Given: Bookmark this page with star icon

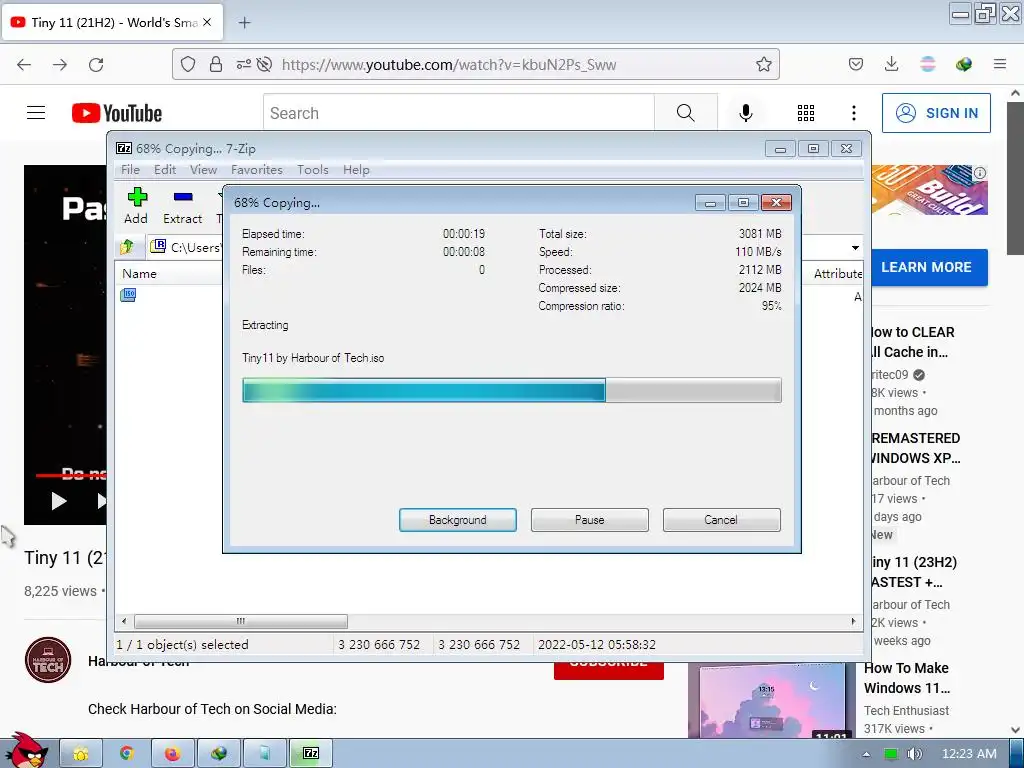Looking at the screenshot, I should pos(763,64).
